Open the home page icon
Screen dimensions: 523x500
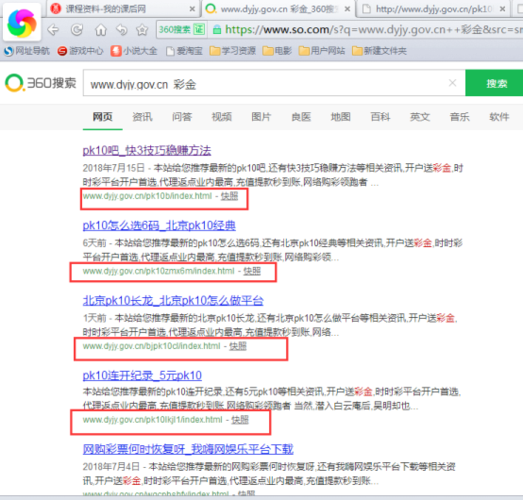tap(101, 30)
